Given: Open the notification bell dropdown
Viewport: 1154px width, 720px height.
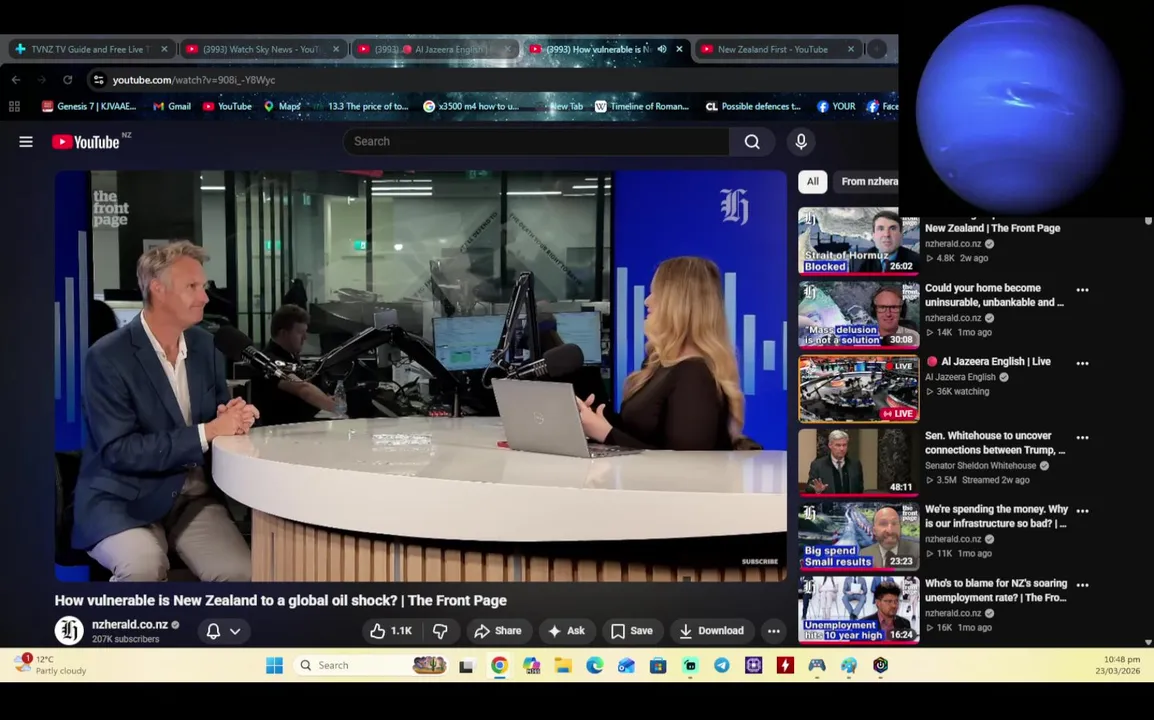Looking at the screenshot, I should coord(224,631).
